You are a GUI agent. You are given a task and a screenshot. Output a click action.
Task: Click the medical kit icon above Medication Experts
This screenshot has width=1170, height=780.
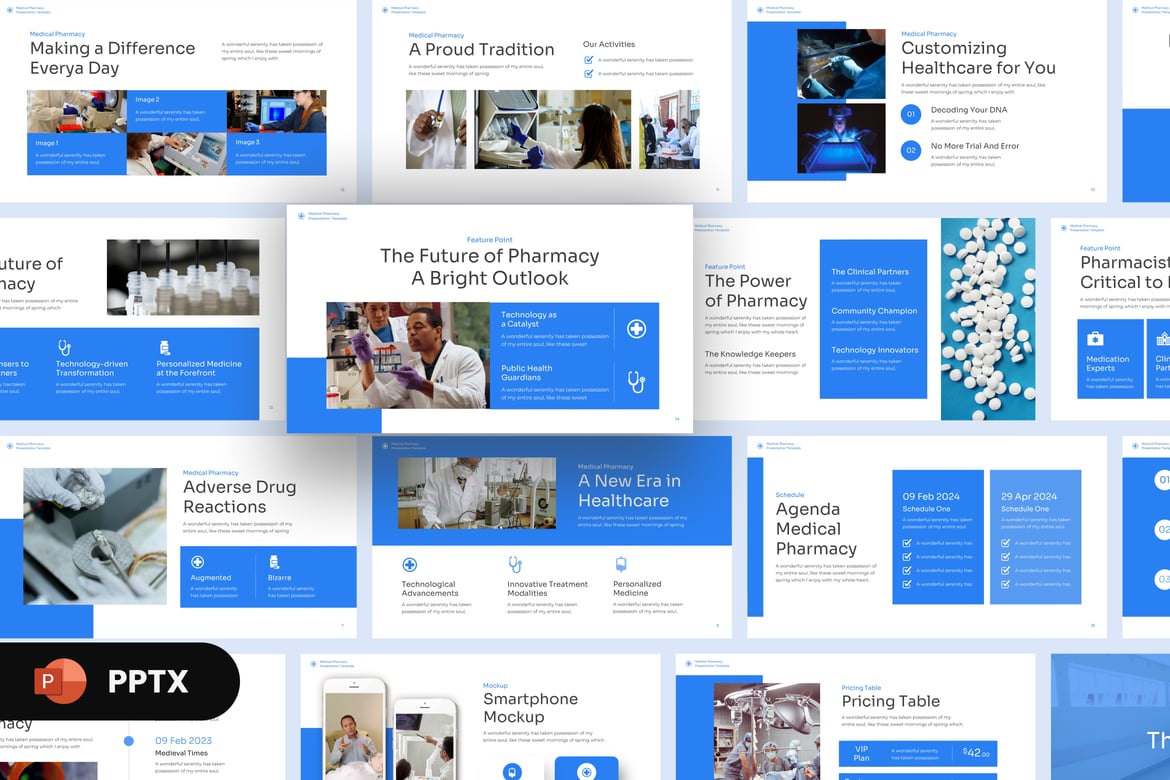pos(1095,339)
